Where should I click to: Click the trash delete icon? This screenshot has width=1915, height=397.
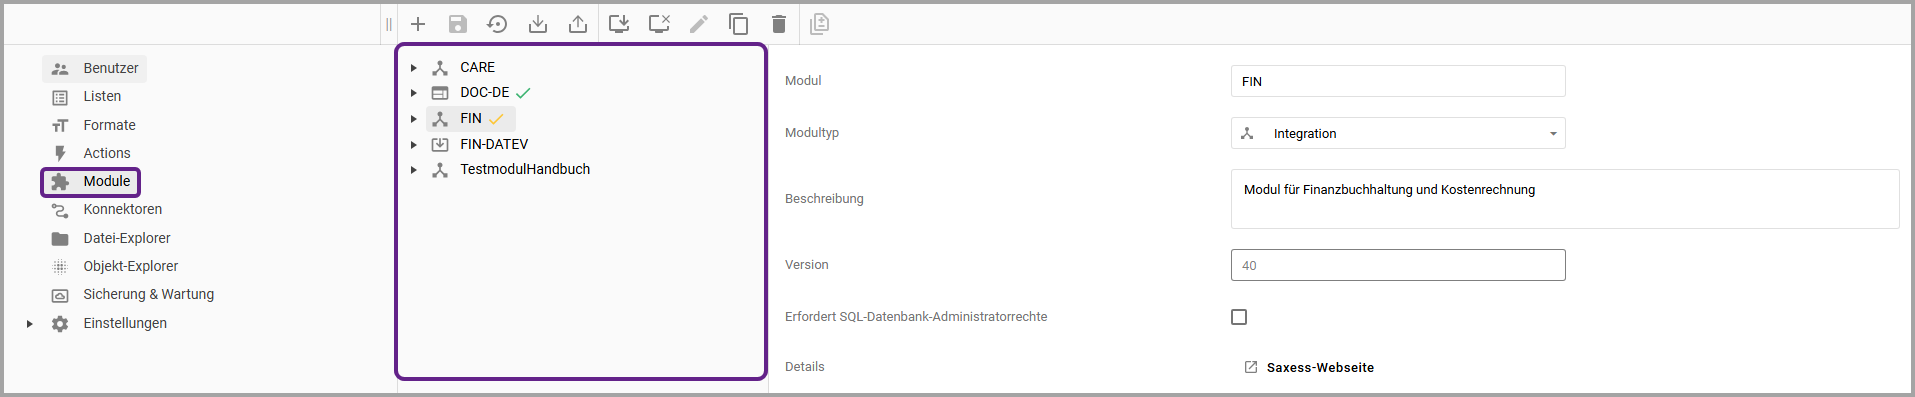779,24
